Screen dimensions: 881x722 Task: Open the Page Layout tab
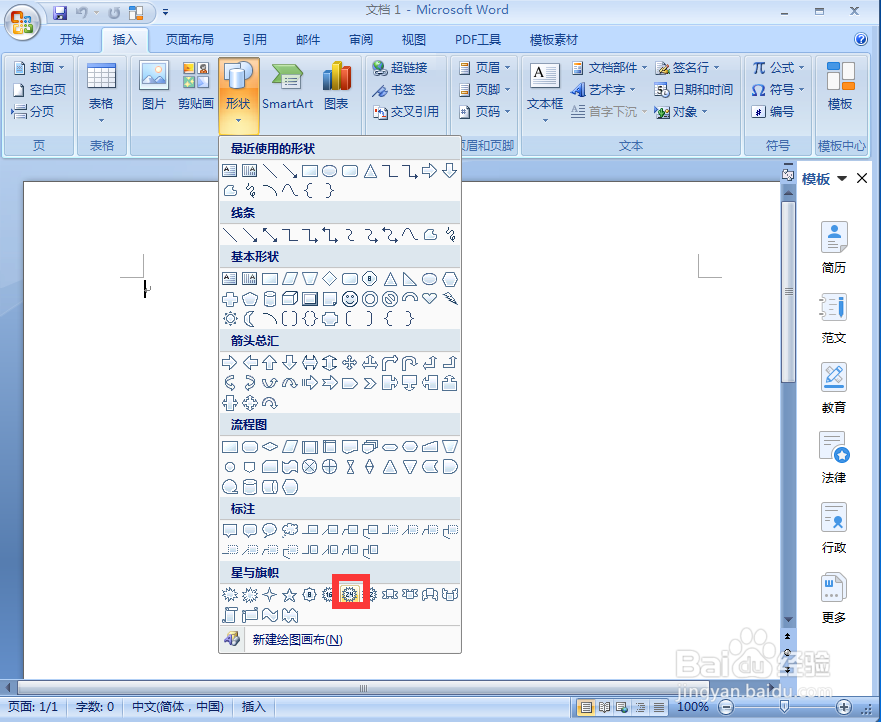click(x=189, y=39)
